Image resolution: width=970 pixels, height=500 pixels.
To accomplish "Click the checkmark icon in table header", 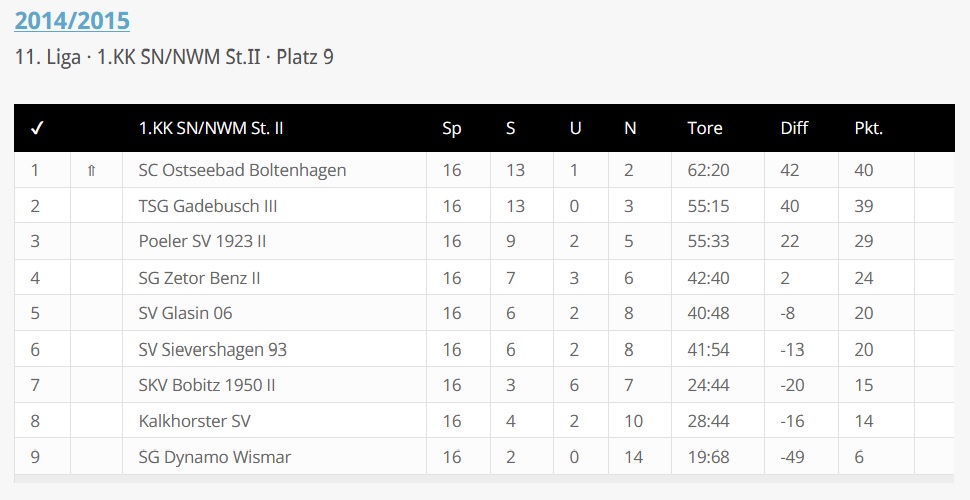I will pyautogui.click(x=36, y=128).
